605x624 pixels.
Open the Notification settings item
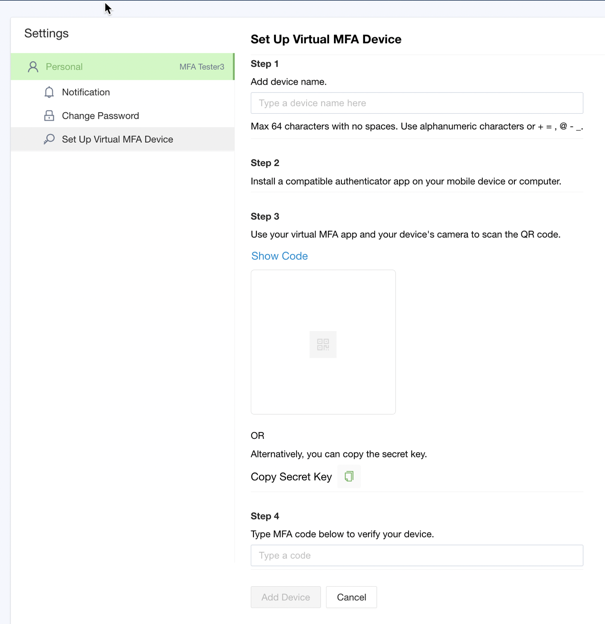coord(86,92)
